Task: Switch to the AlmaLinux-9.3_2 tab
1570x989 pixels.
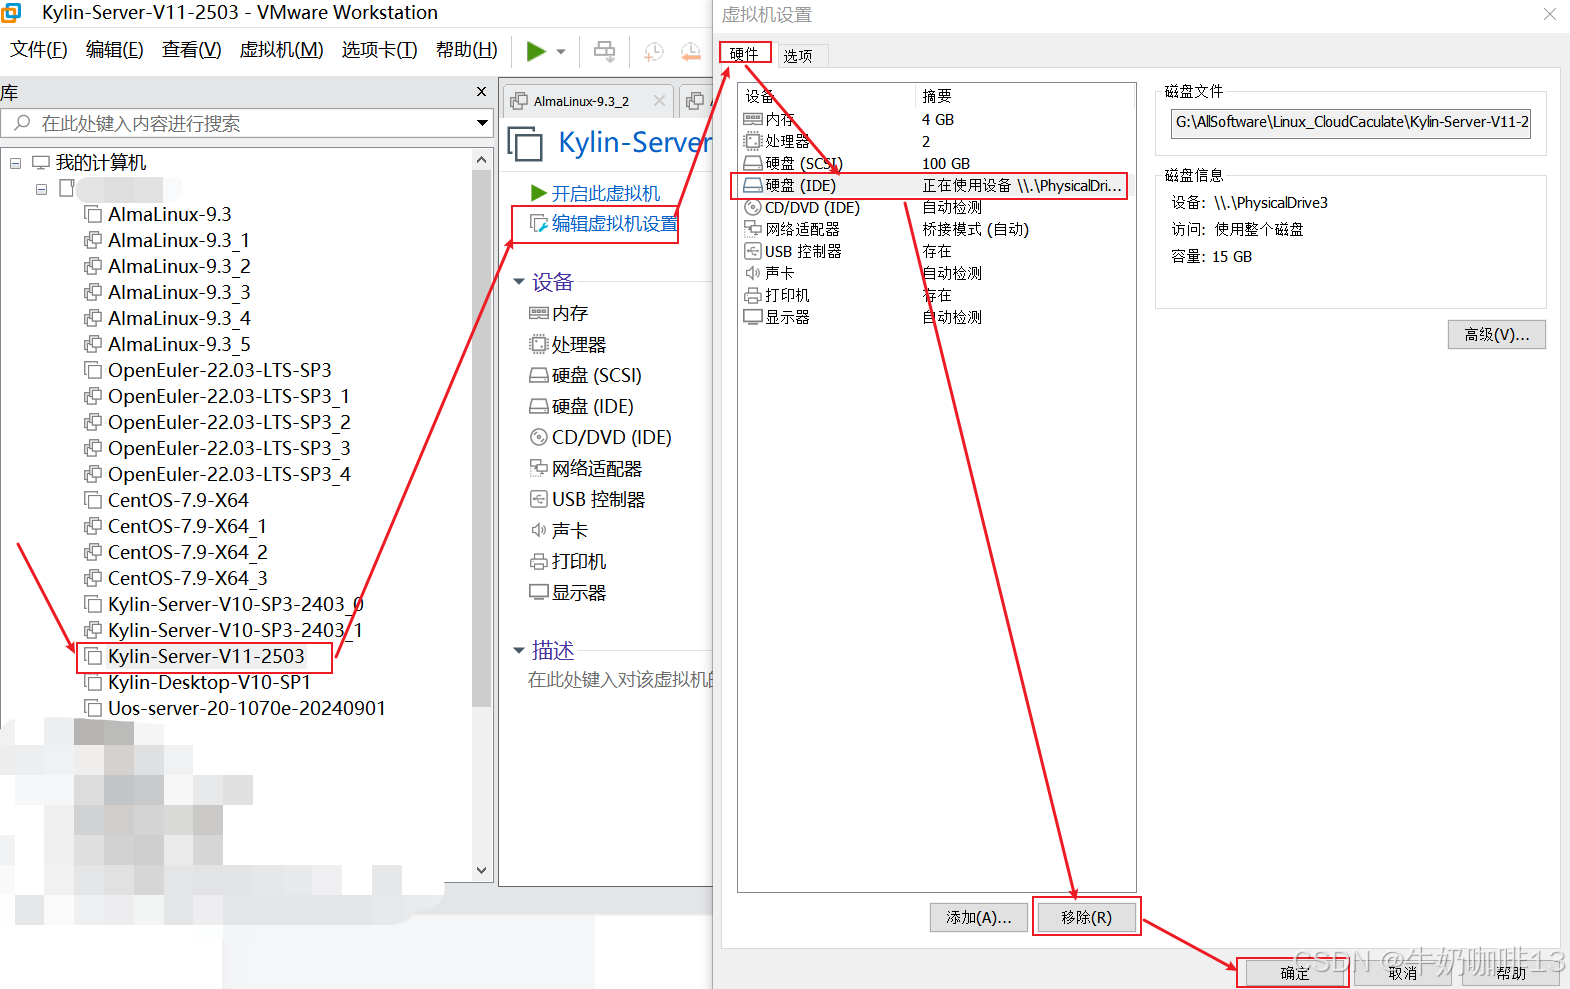Action: [580, 101]
